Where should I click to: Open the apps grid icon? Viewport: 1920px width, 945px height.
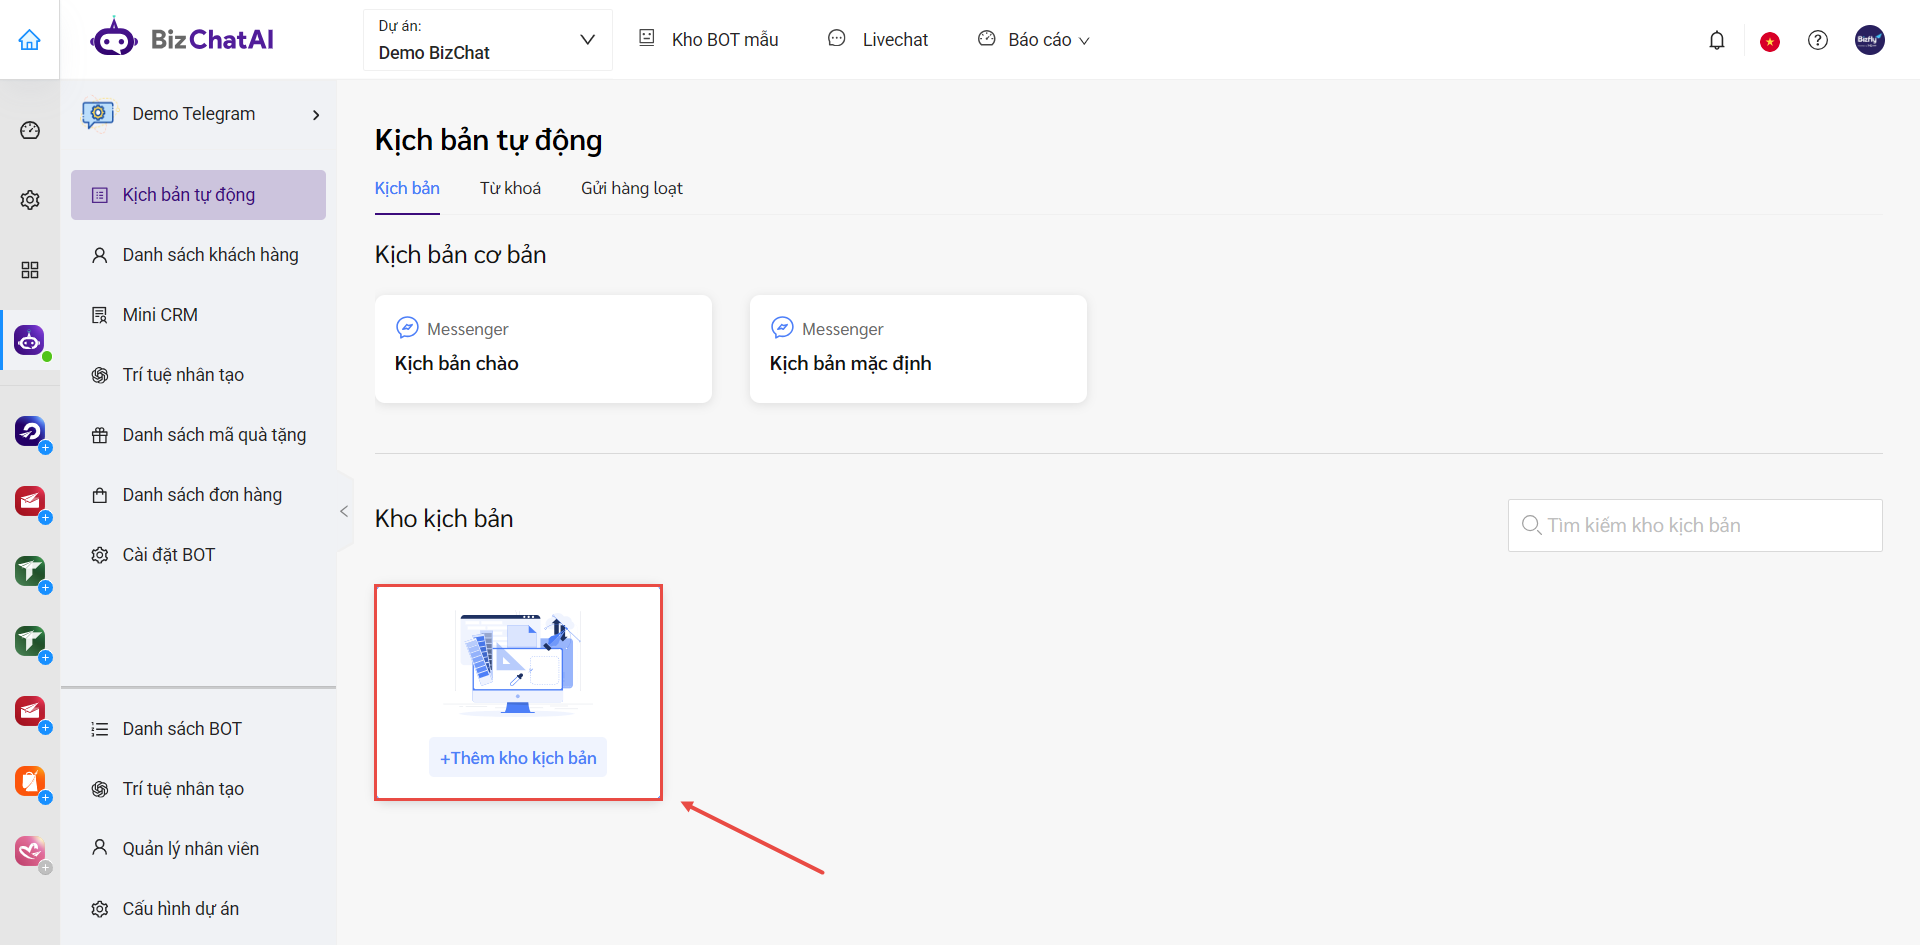pos(30,270)
